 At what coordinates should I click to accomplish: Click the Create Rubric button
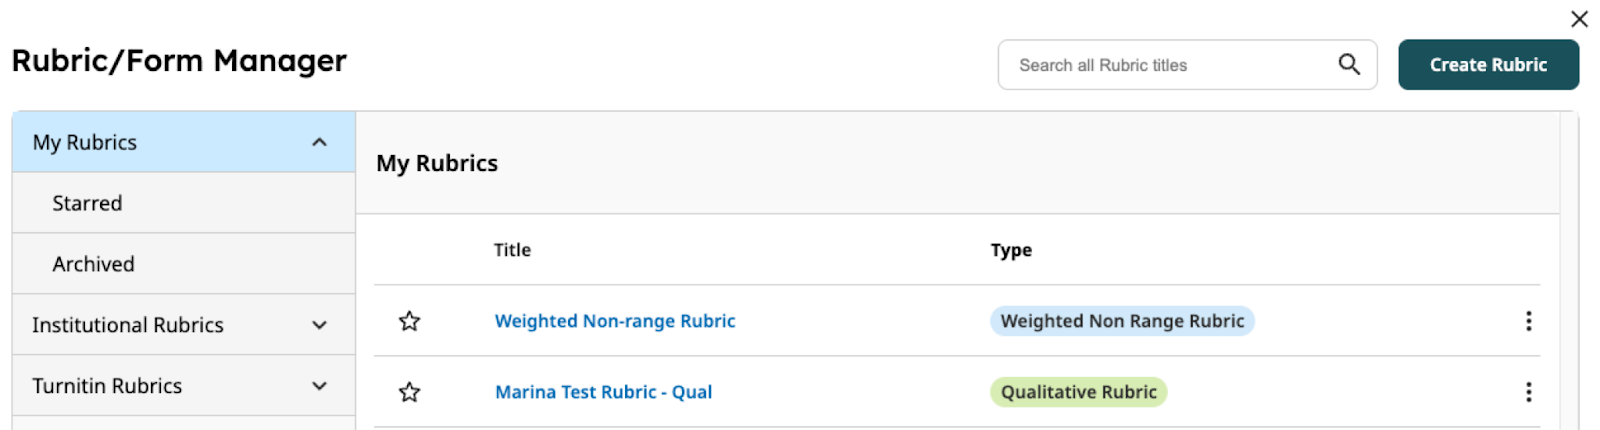(x=1488, y=65)
